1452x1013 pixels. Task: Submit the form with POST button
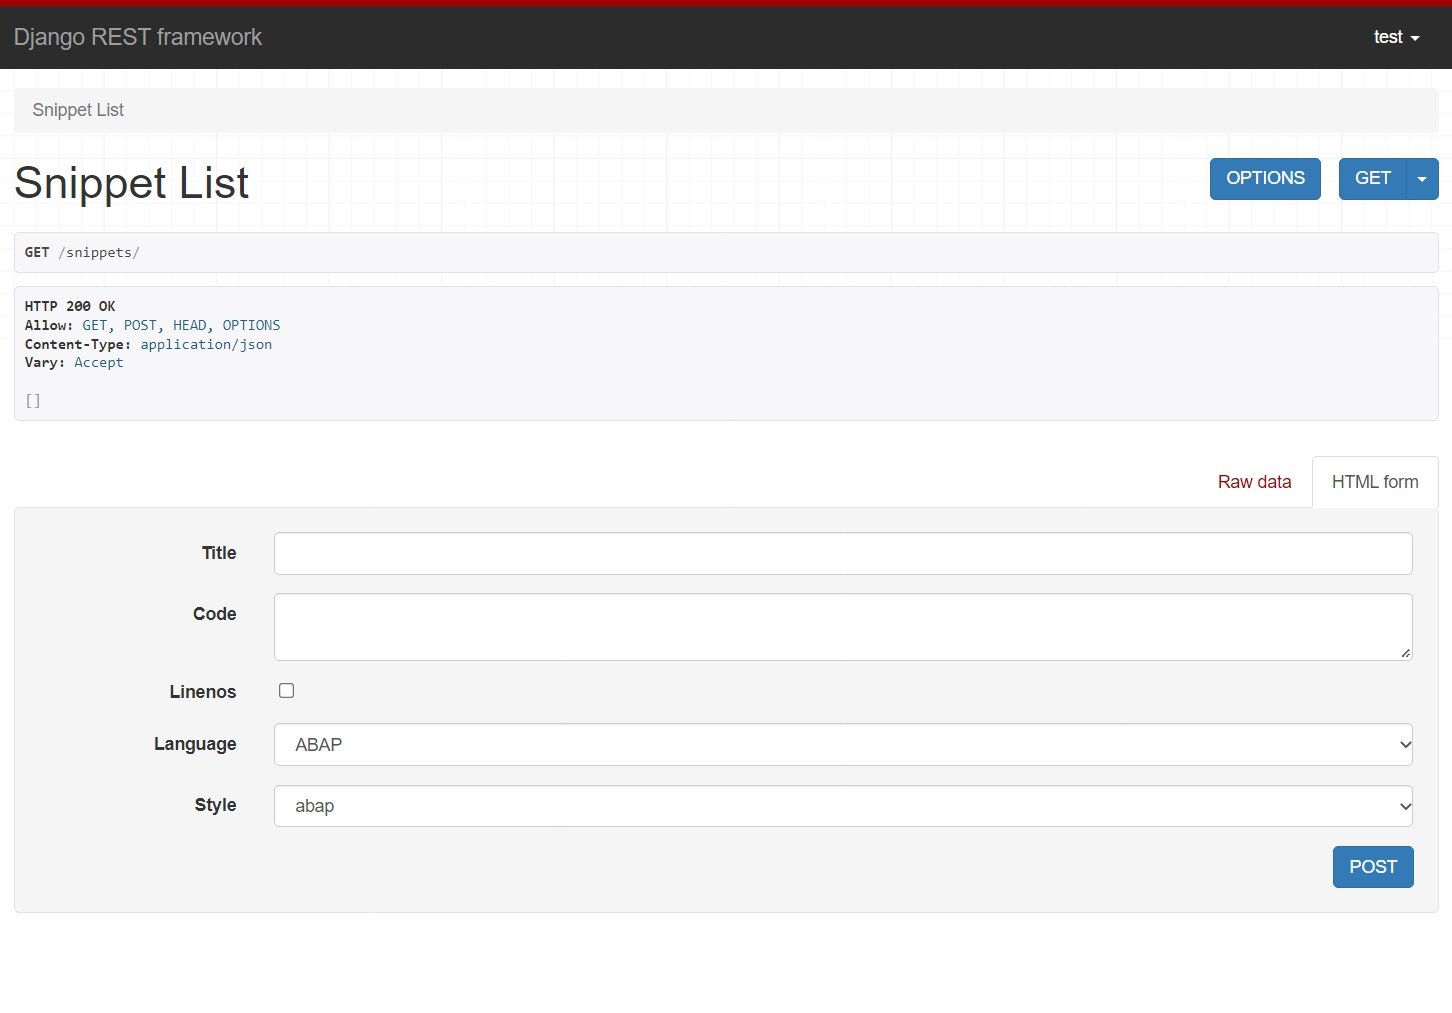tap(1373, 867)
